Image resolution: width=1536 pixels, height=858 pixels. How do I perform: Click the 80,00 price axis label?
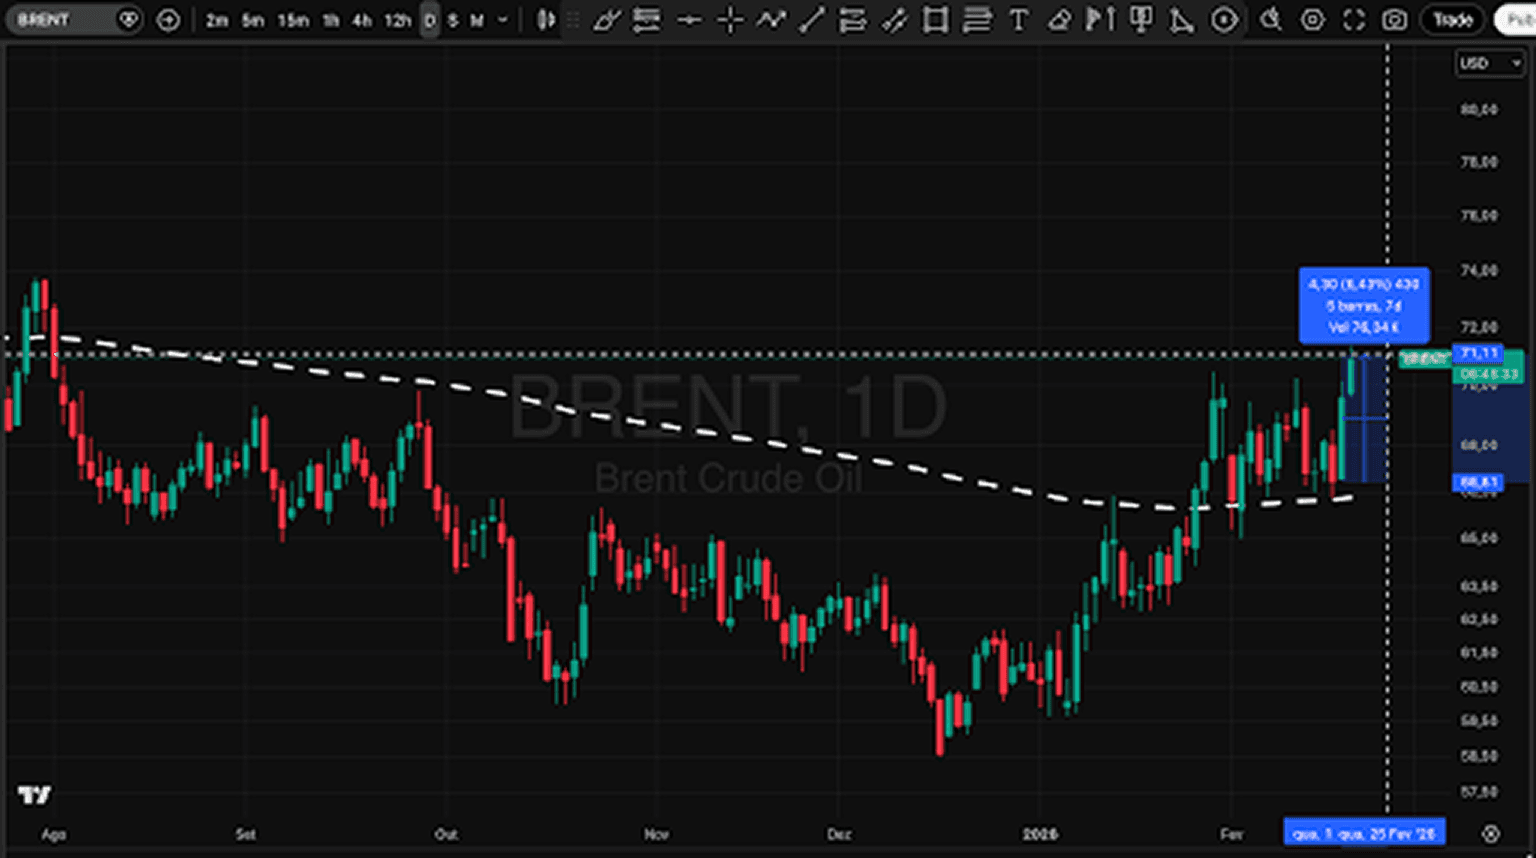[1479, 109]
